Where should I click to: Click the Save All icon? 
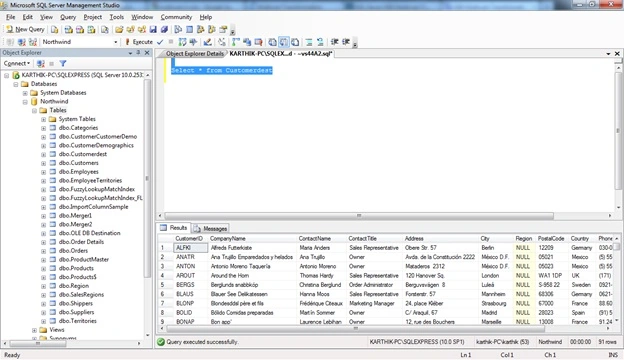(164, 29)
